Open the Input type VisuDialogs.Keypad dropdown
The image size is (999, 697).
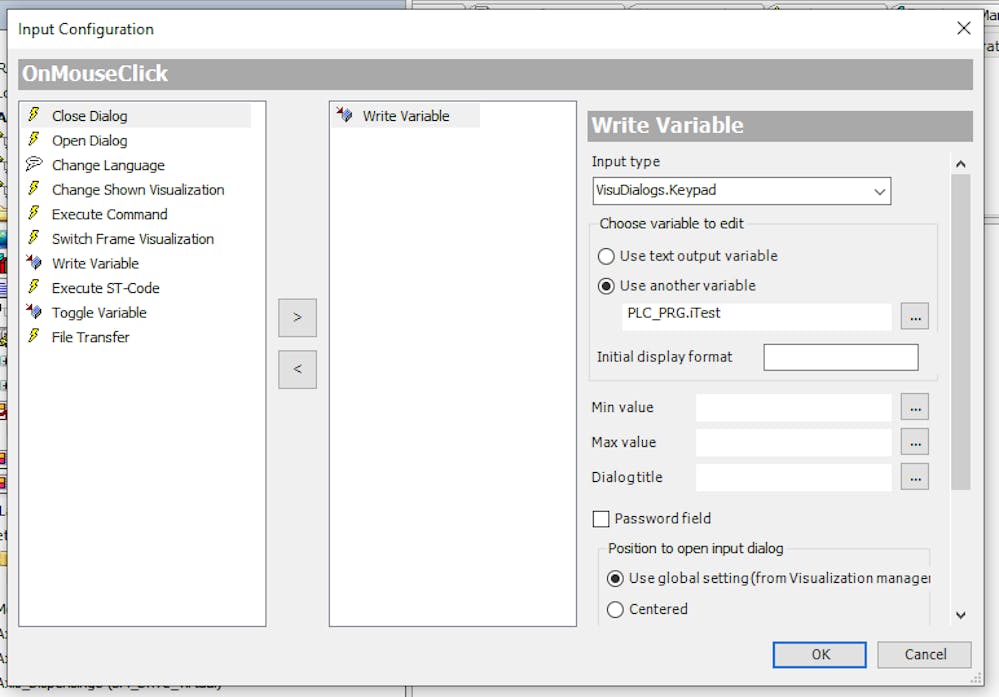pyautogui.click(x=741, y=190)
